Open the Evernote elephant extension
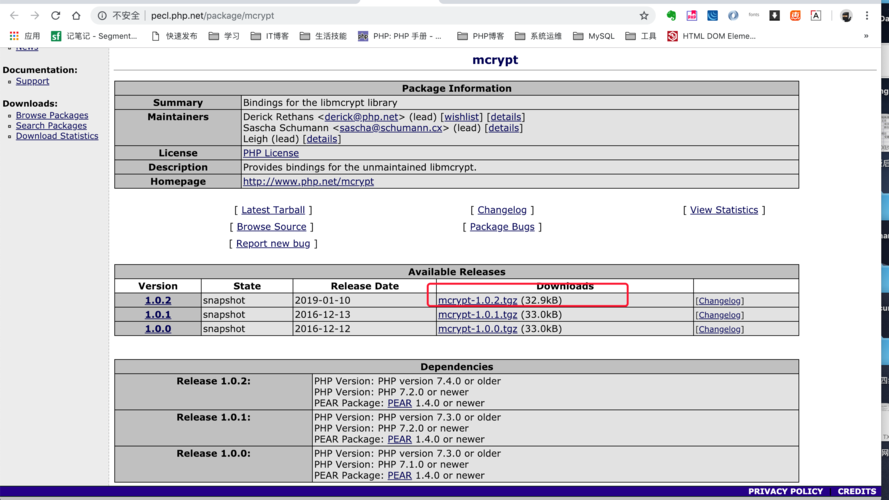Screen dimensions: 889x500 click(671, 16)
